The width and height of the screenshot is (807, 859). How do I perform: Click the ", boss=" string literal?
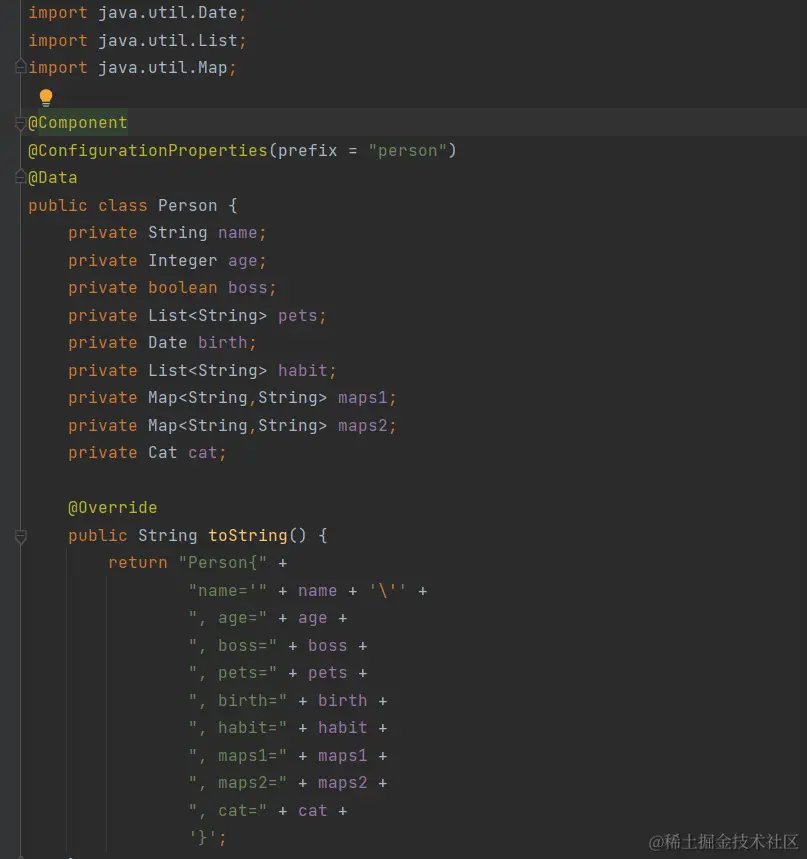tap(232, 646)
